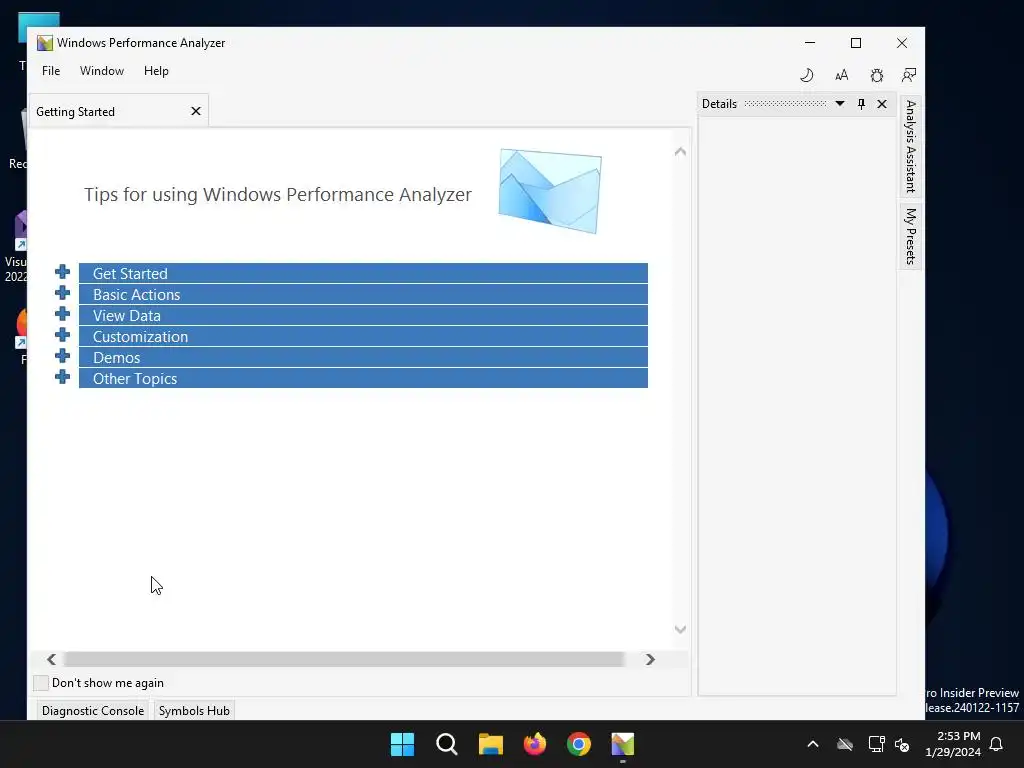The image size is (1024, 768).
Task: Expand the Get Started plus icon
Action: click(x=63, y=272)
